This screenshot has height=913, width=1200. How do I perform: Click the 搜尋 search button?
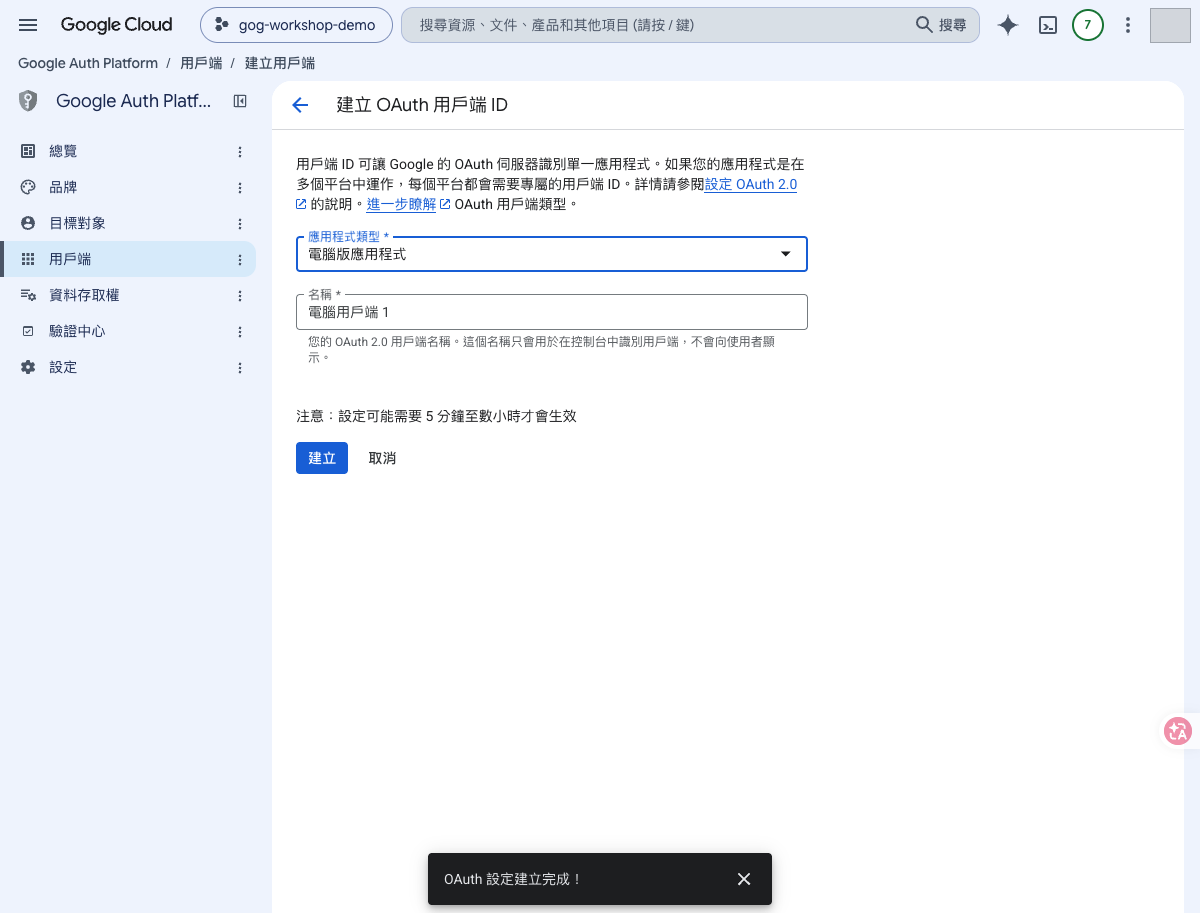coord(942,25)
